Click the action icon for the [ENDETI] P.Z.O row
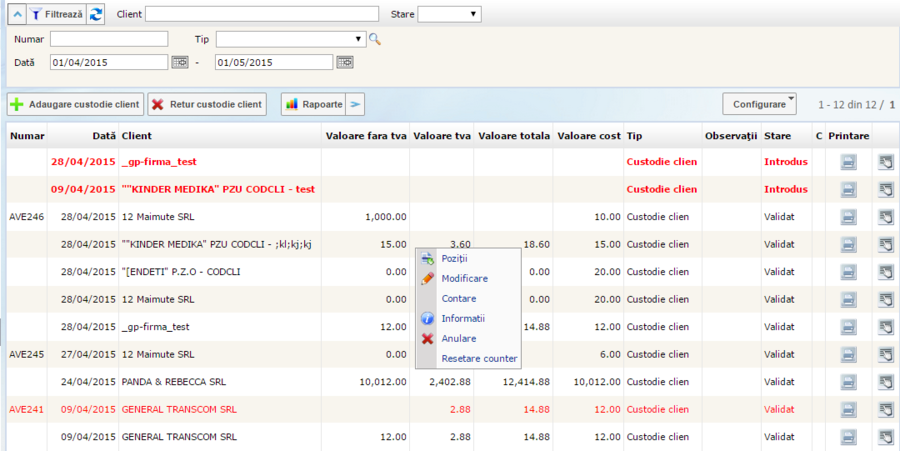 [886, 271]
